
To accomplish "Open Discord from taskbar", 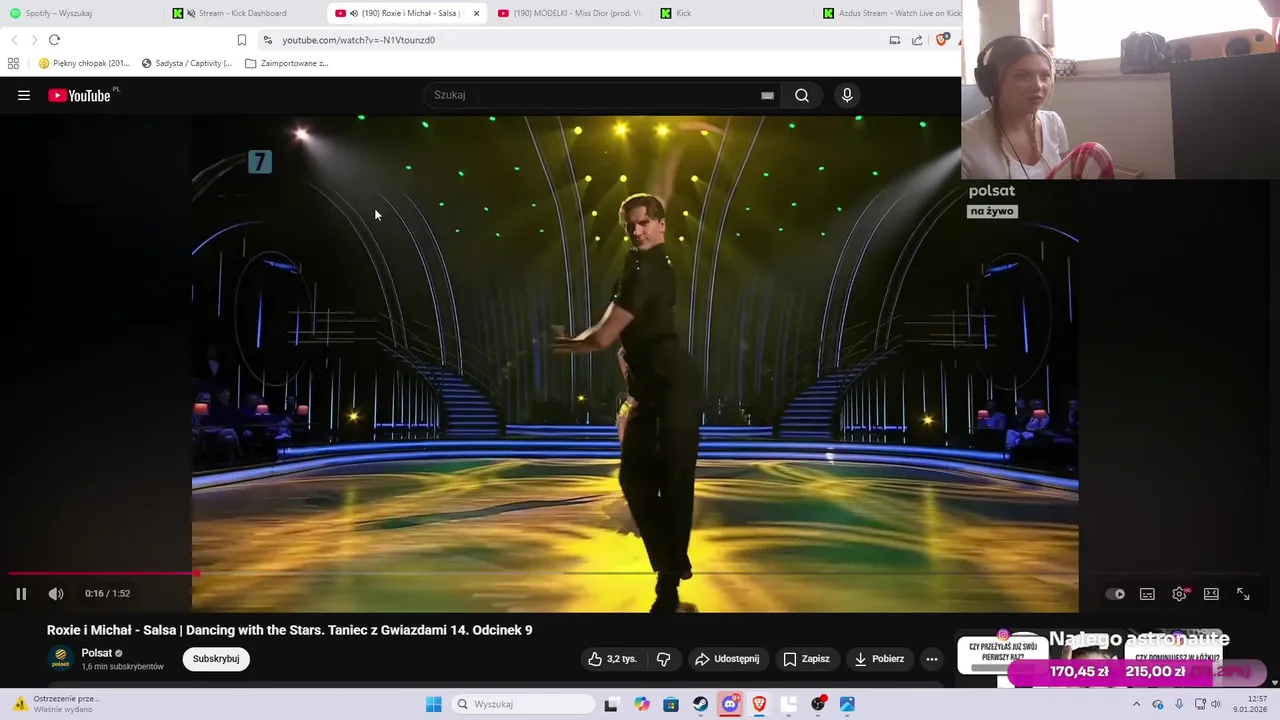I will [730, 704].
